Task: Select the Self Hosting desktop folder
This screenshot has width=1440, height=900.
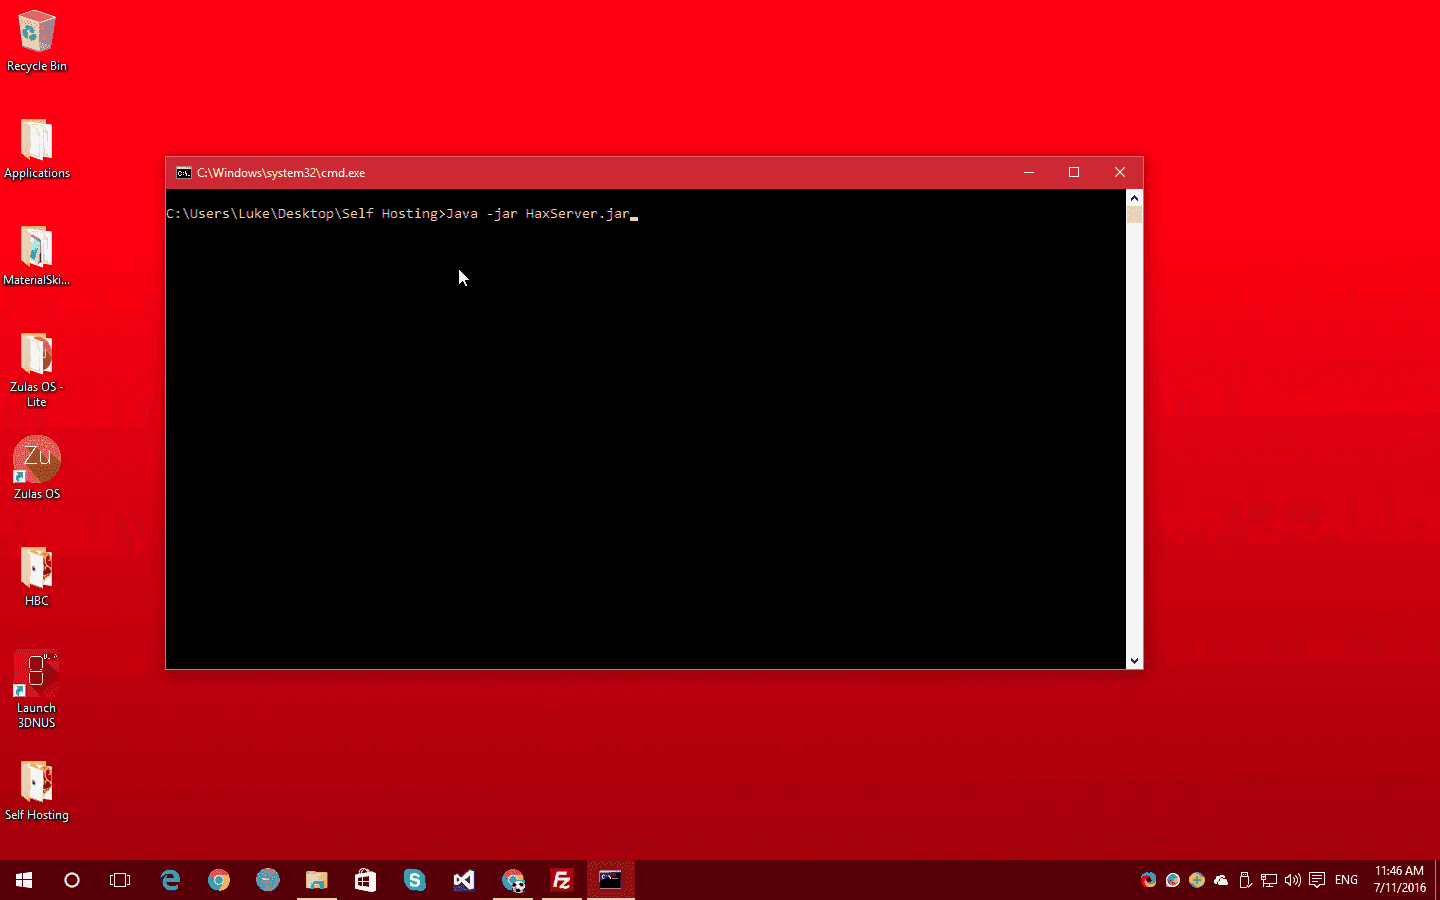Action: pyautogui.click(x=37, y=791)
